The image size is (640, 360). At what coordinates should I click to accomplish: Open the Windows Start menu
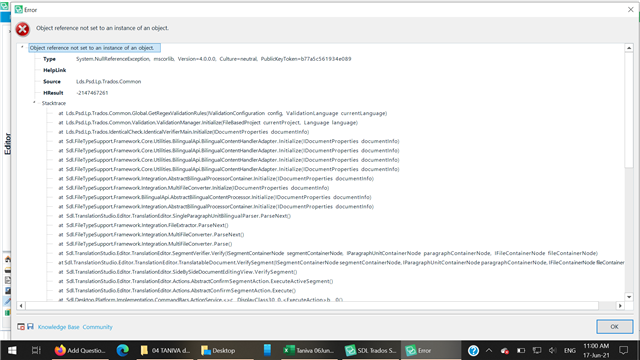(12, 350)
